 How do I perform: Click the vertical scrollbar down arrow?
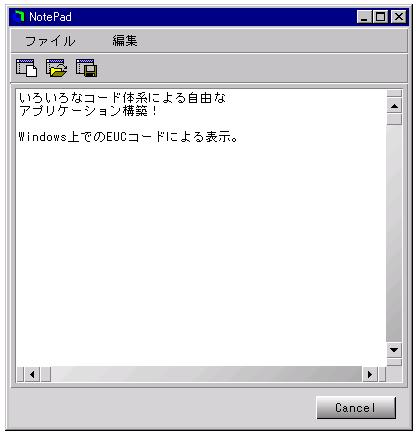pos(394,350)
